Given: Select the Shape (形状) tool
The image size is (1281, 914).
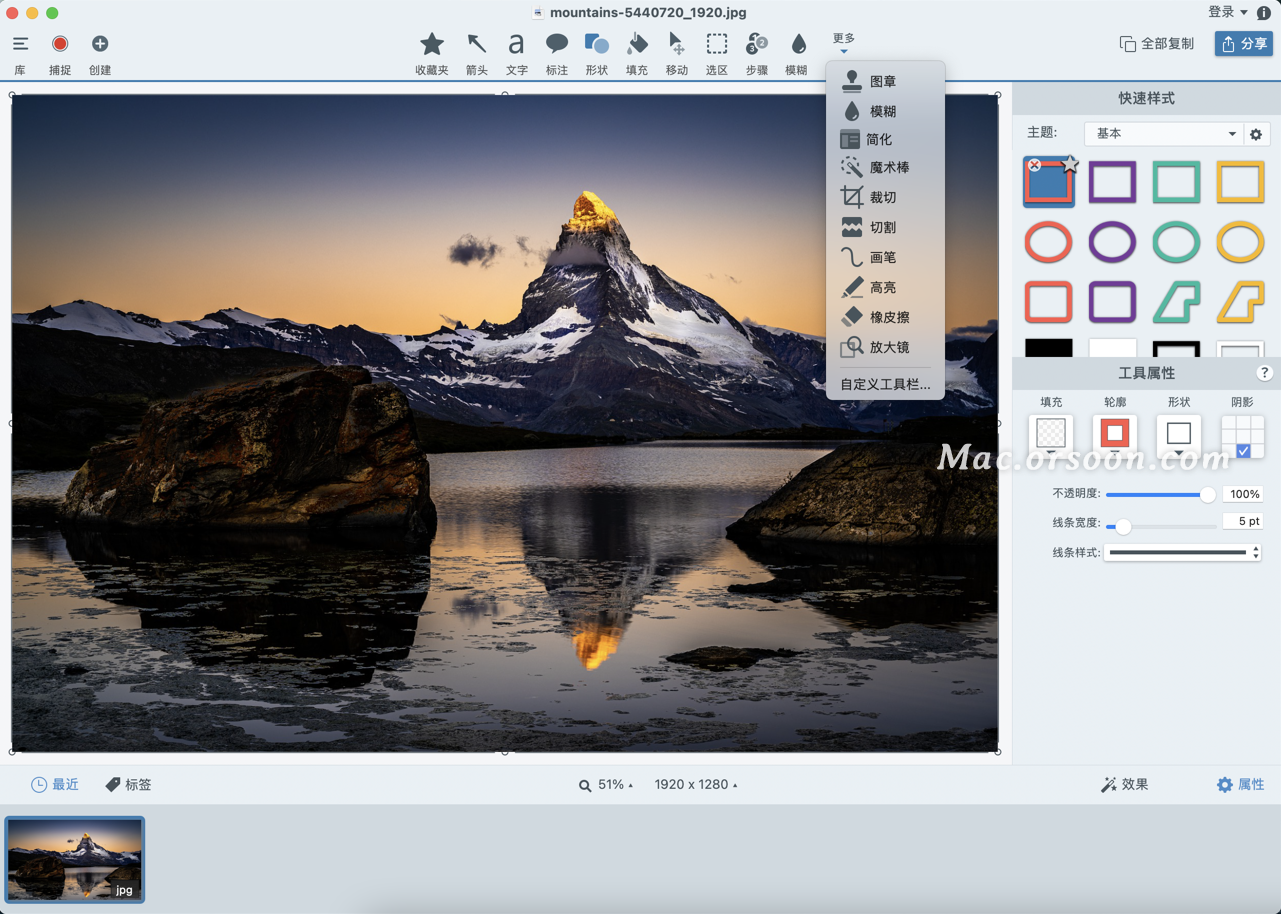Looking at the screenshot, I should [597, 44].
